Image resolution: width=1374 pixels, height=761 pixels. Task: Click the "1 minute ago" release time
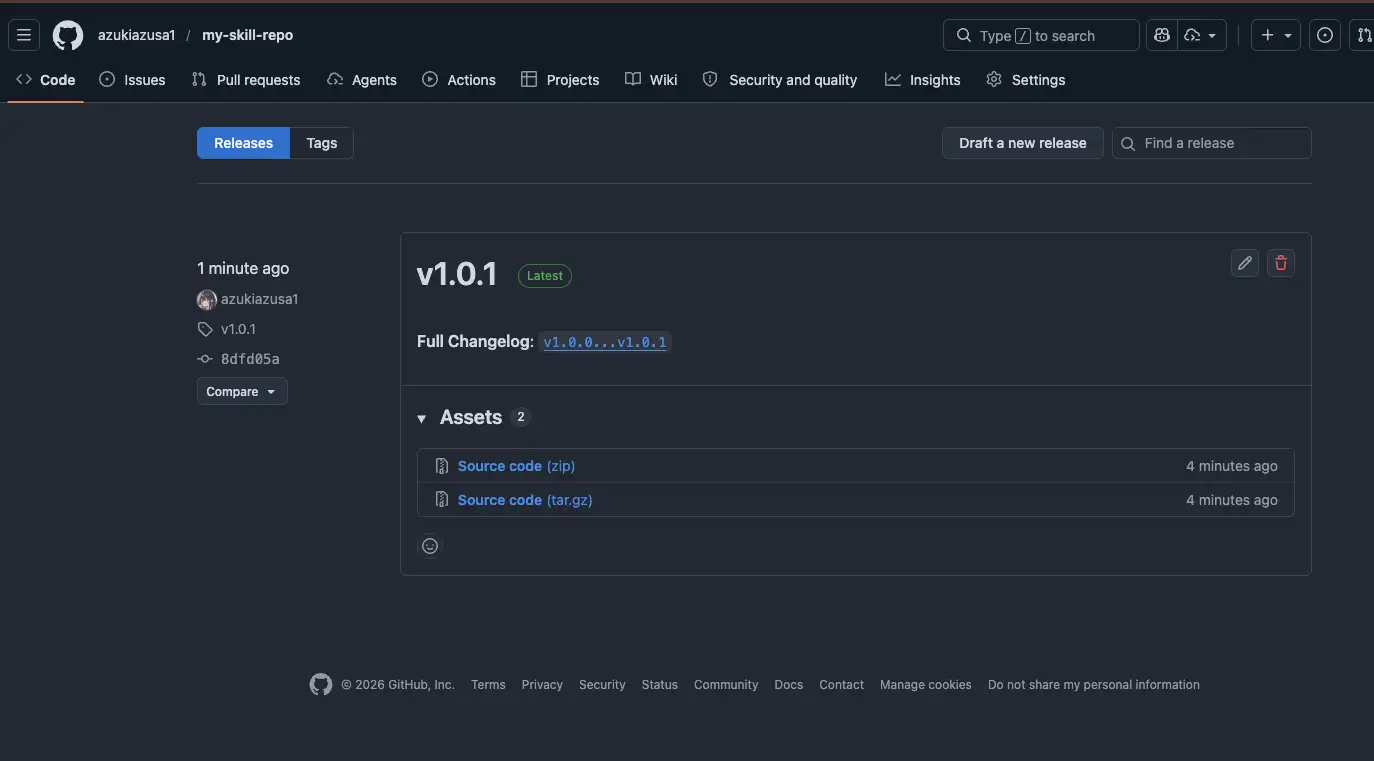[x=243, y=268]
